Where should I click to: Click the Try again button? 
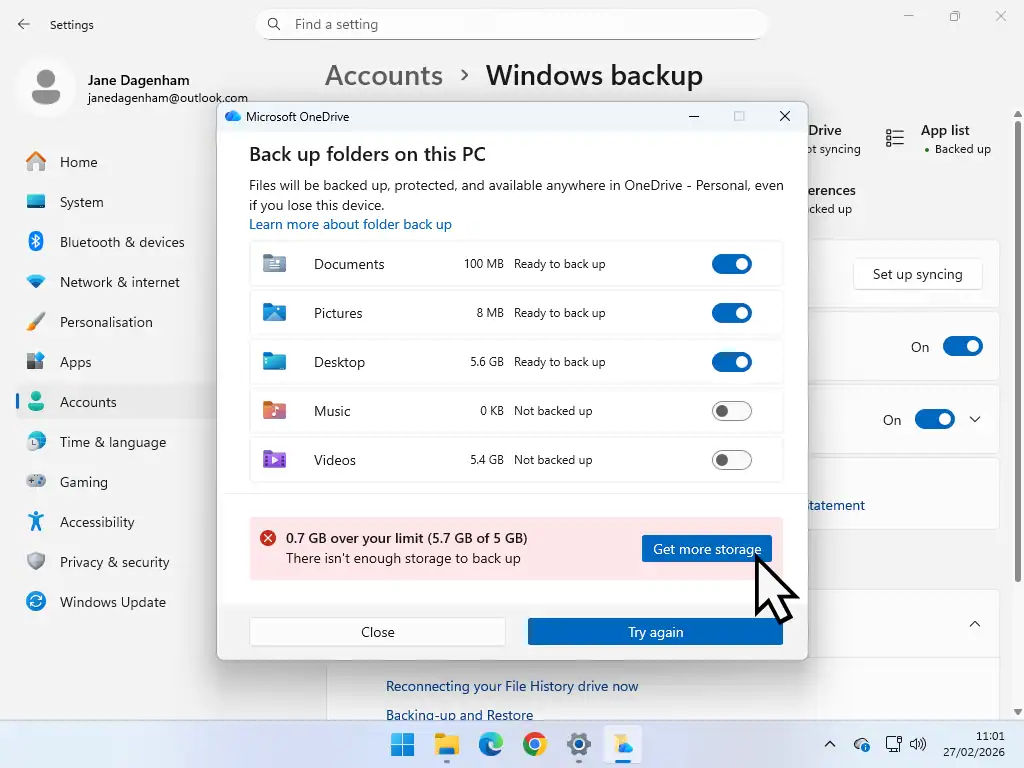click(x=655, y=631)
